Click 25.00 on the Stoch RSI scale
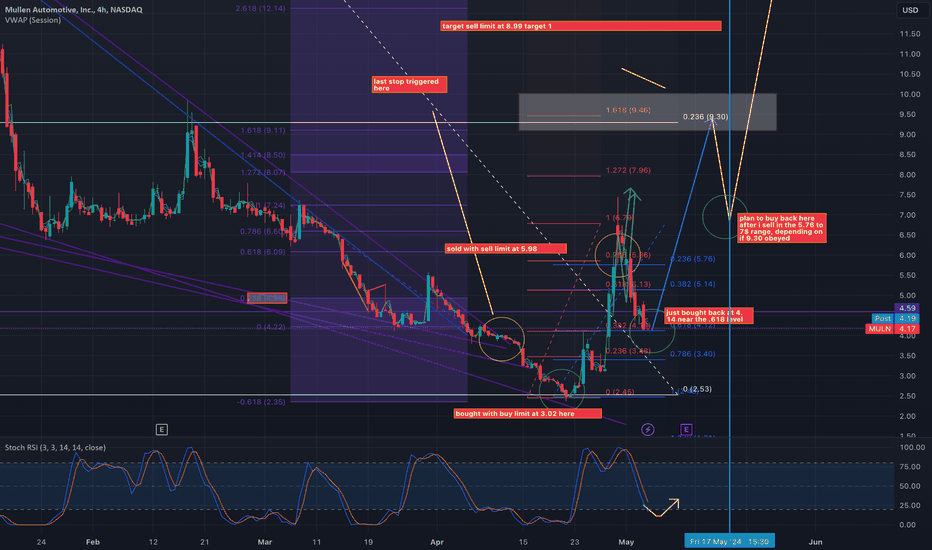The height and width of the screenshot is (550, 932). tap(909, 506)
